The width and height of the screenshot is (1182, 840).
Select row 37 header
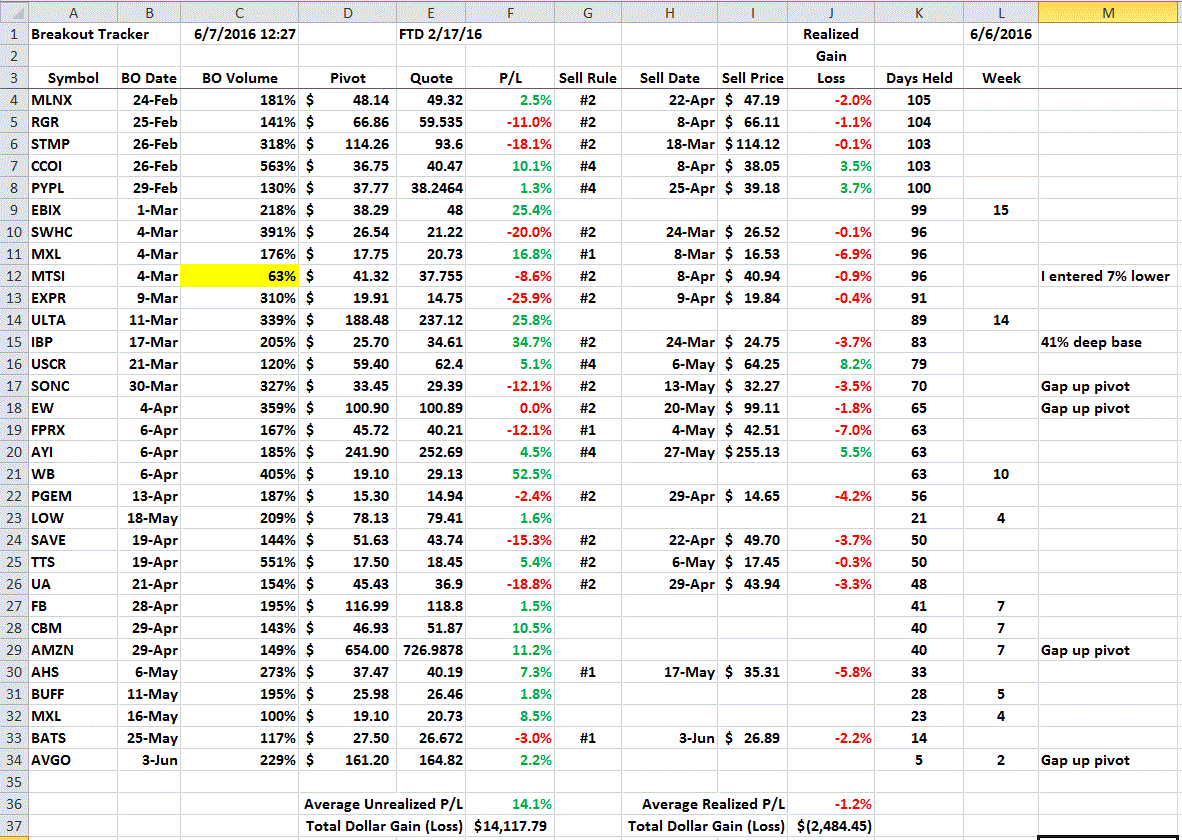(14, 826)
